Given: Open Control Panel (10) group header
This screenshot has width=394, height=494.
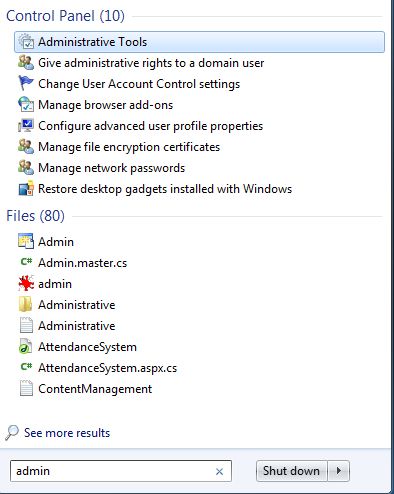Looking at the screenshot, I should (65, 16).
